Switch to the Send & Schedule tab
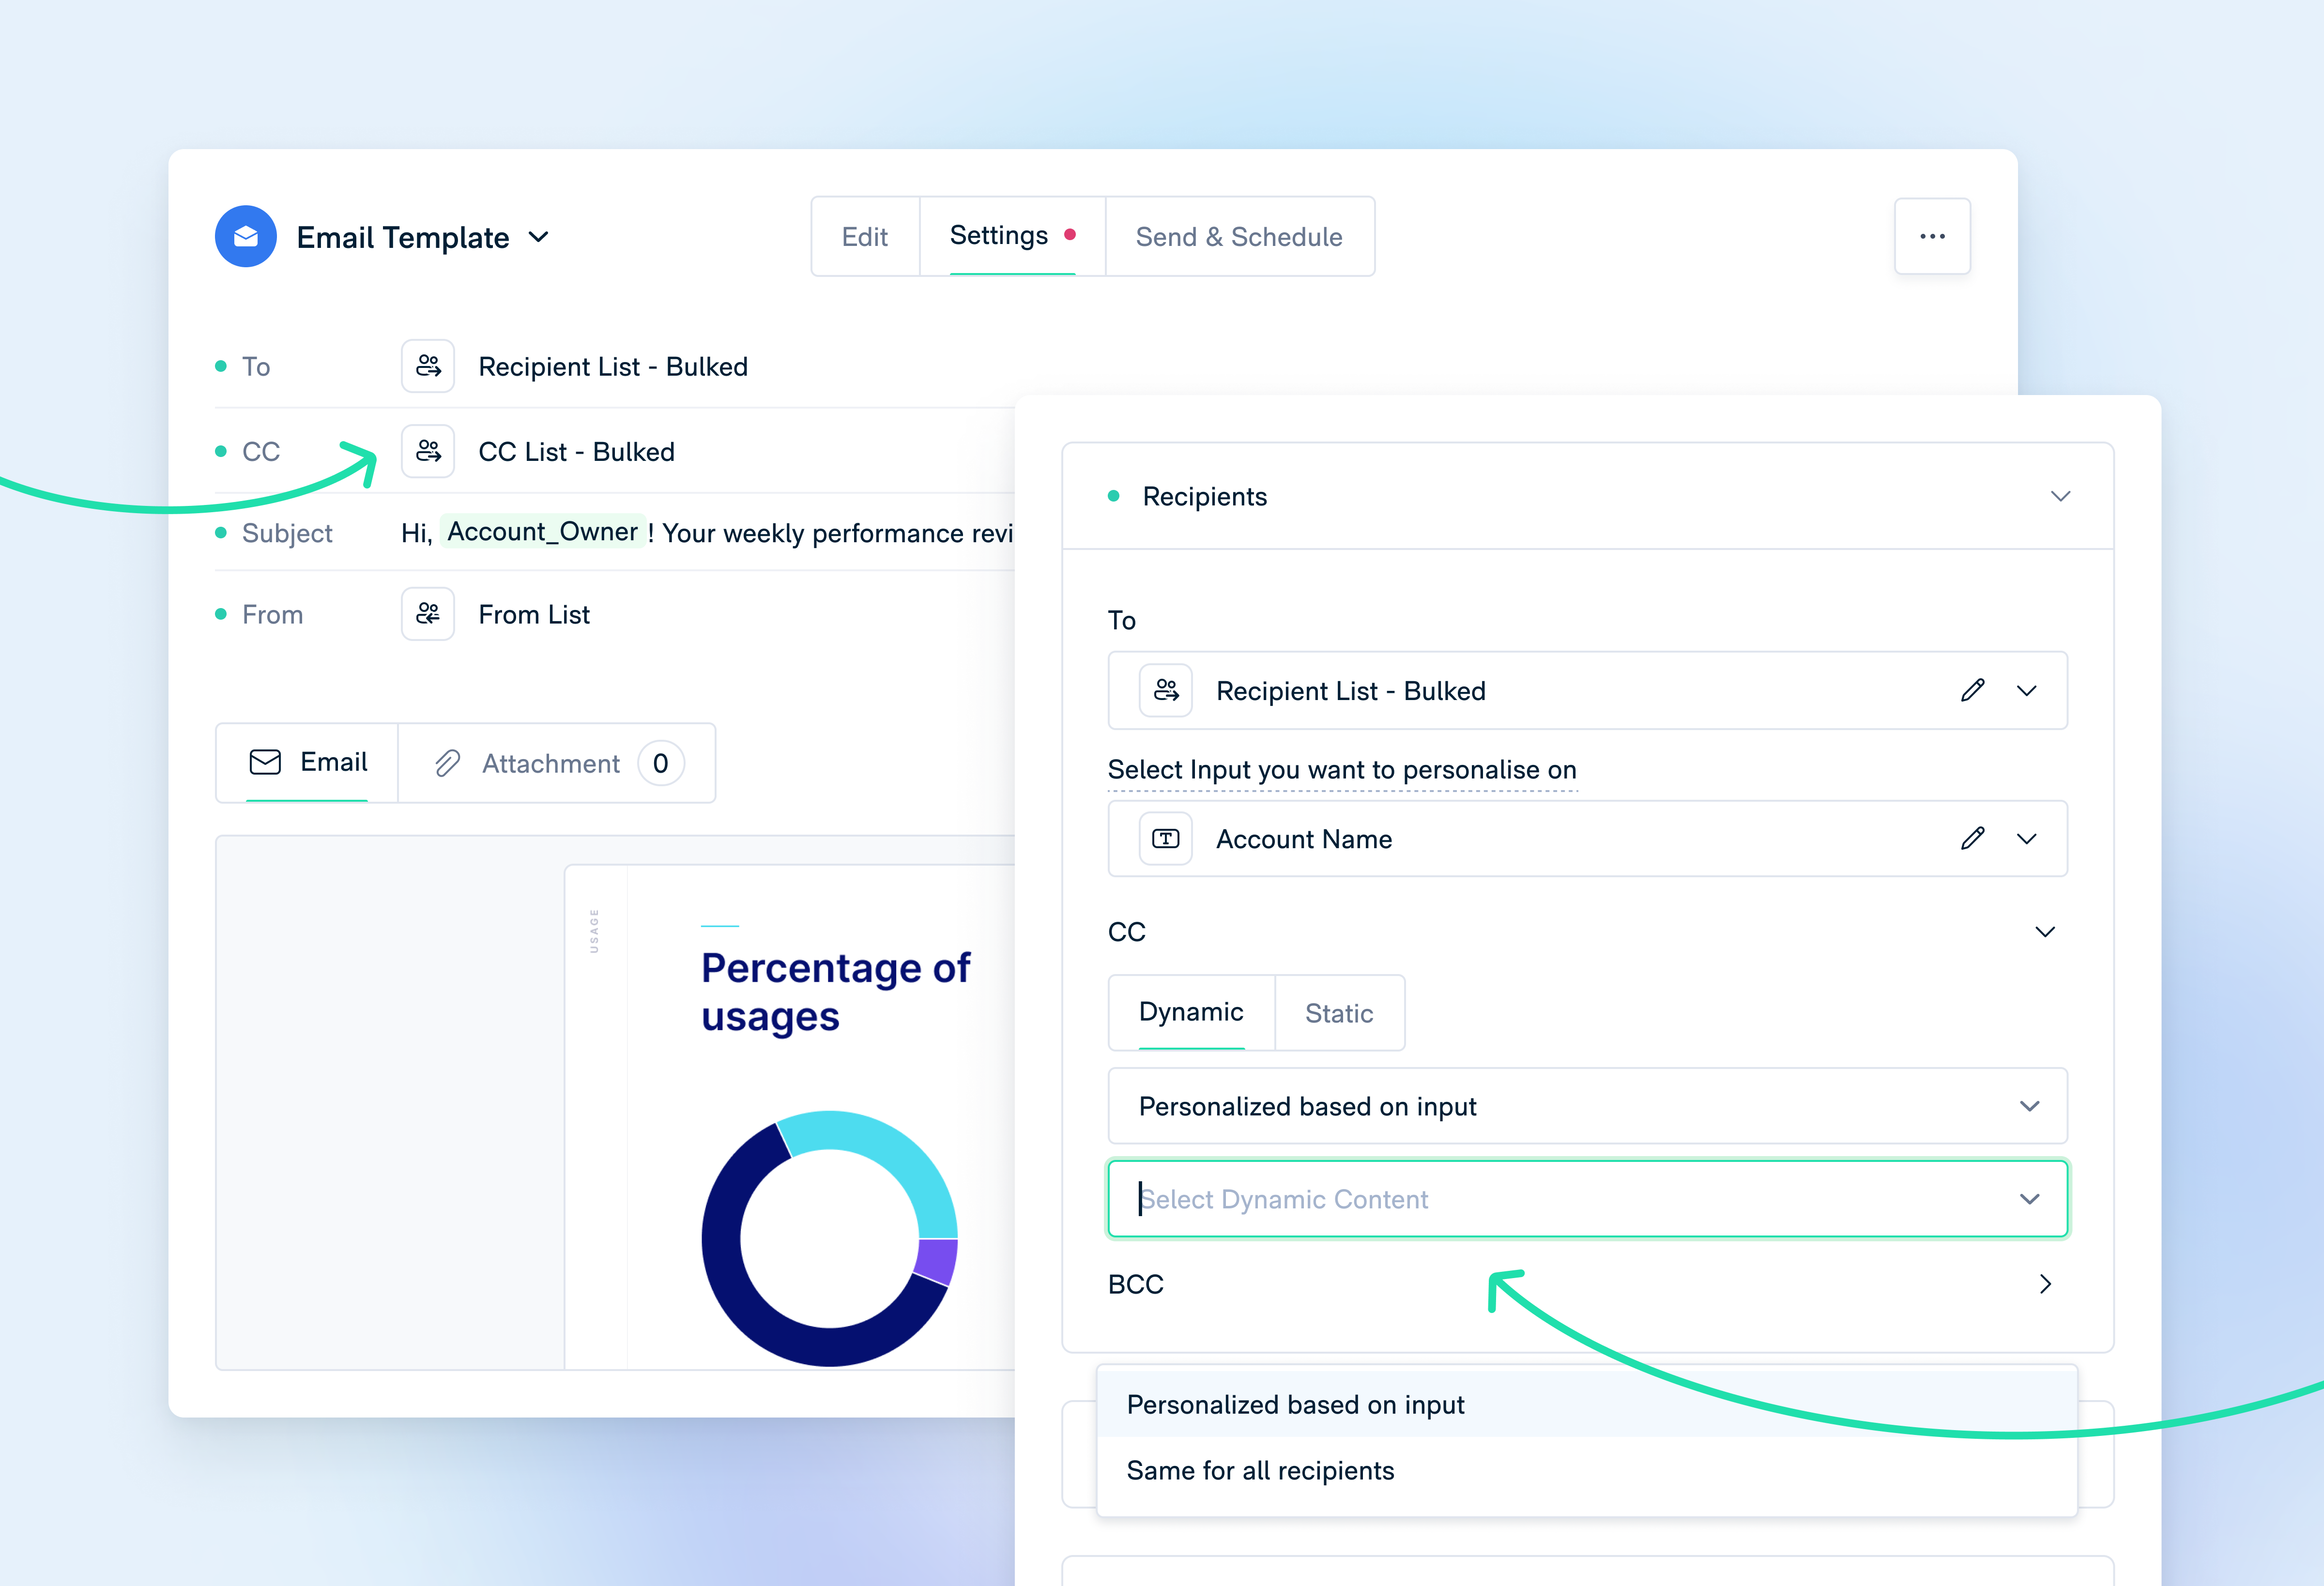The image size is (2324, 1586). tap(1238, 237)
